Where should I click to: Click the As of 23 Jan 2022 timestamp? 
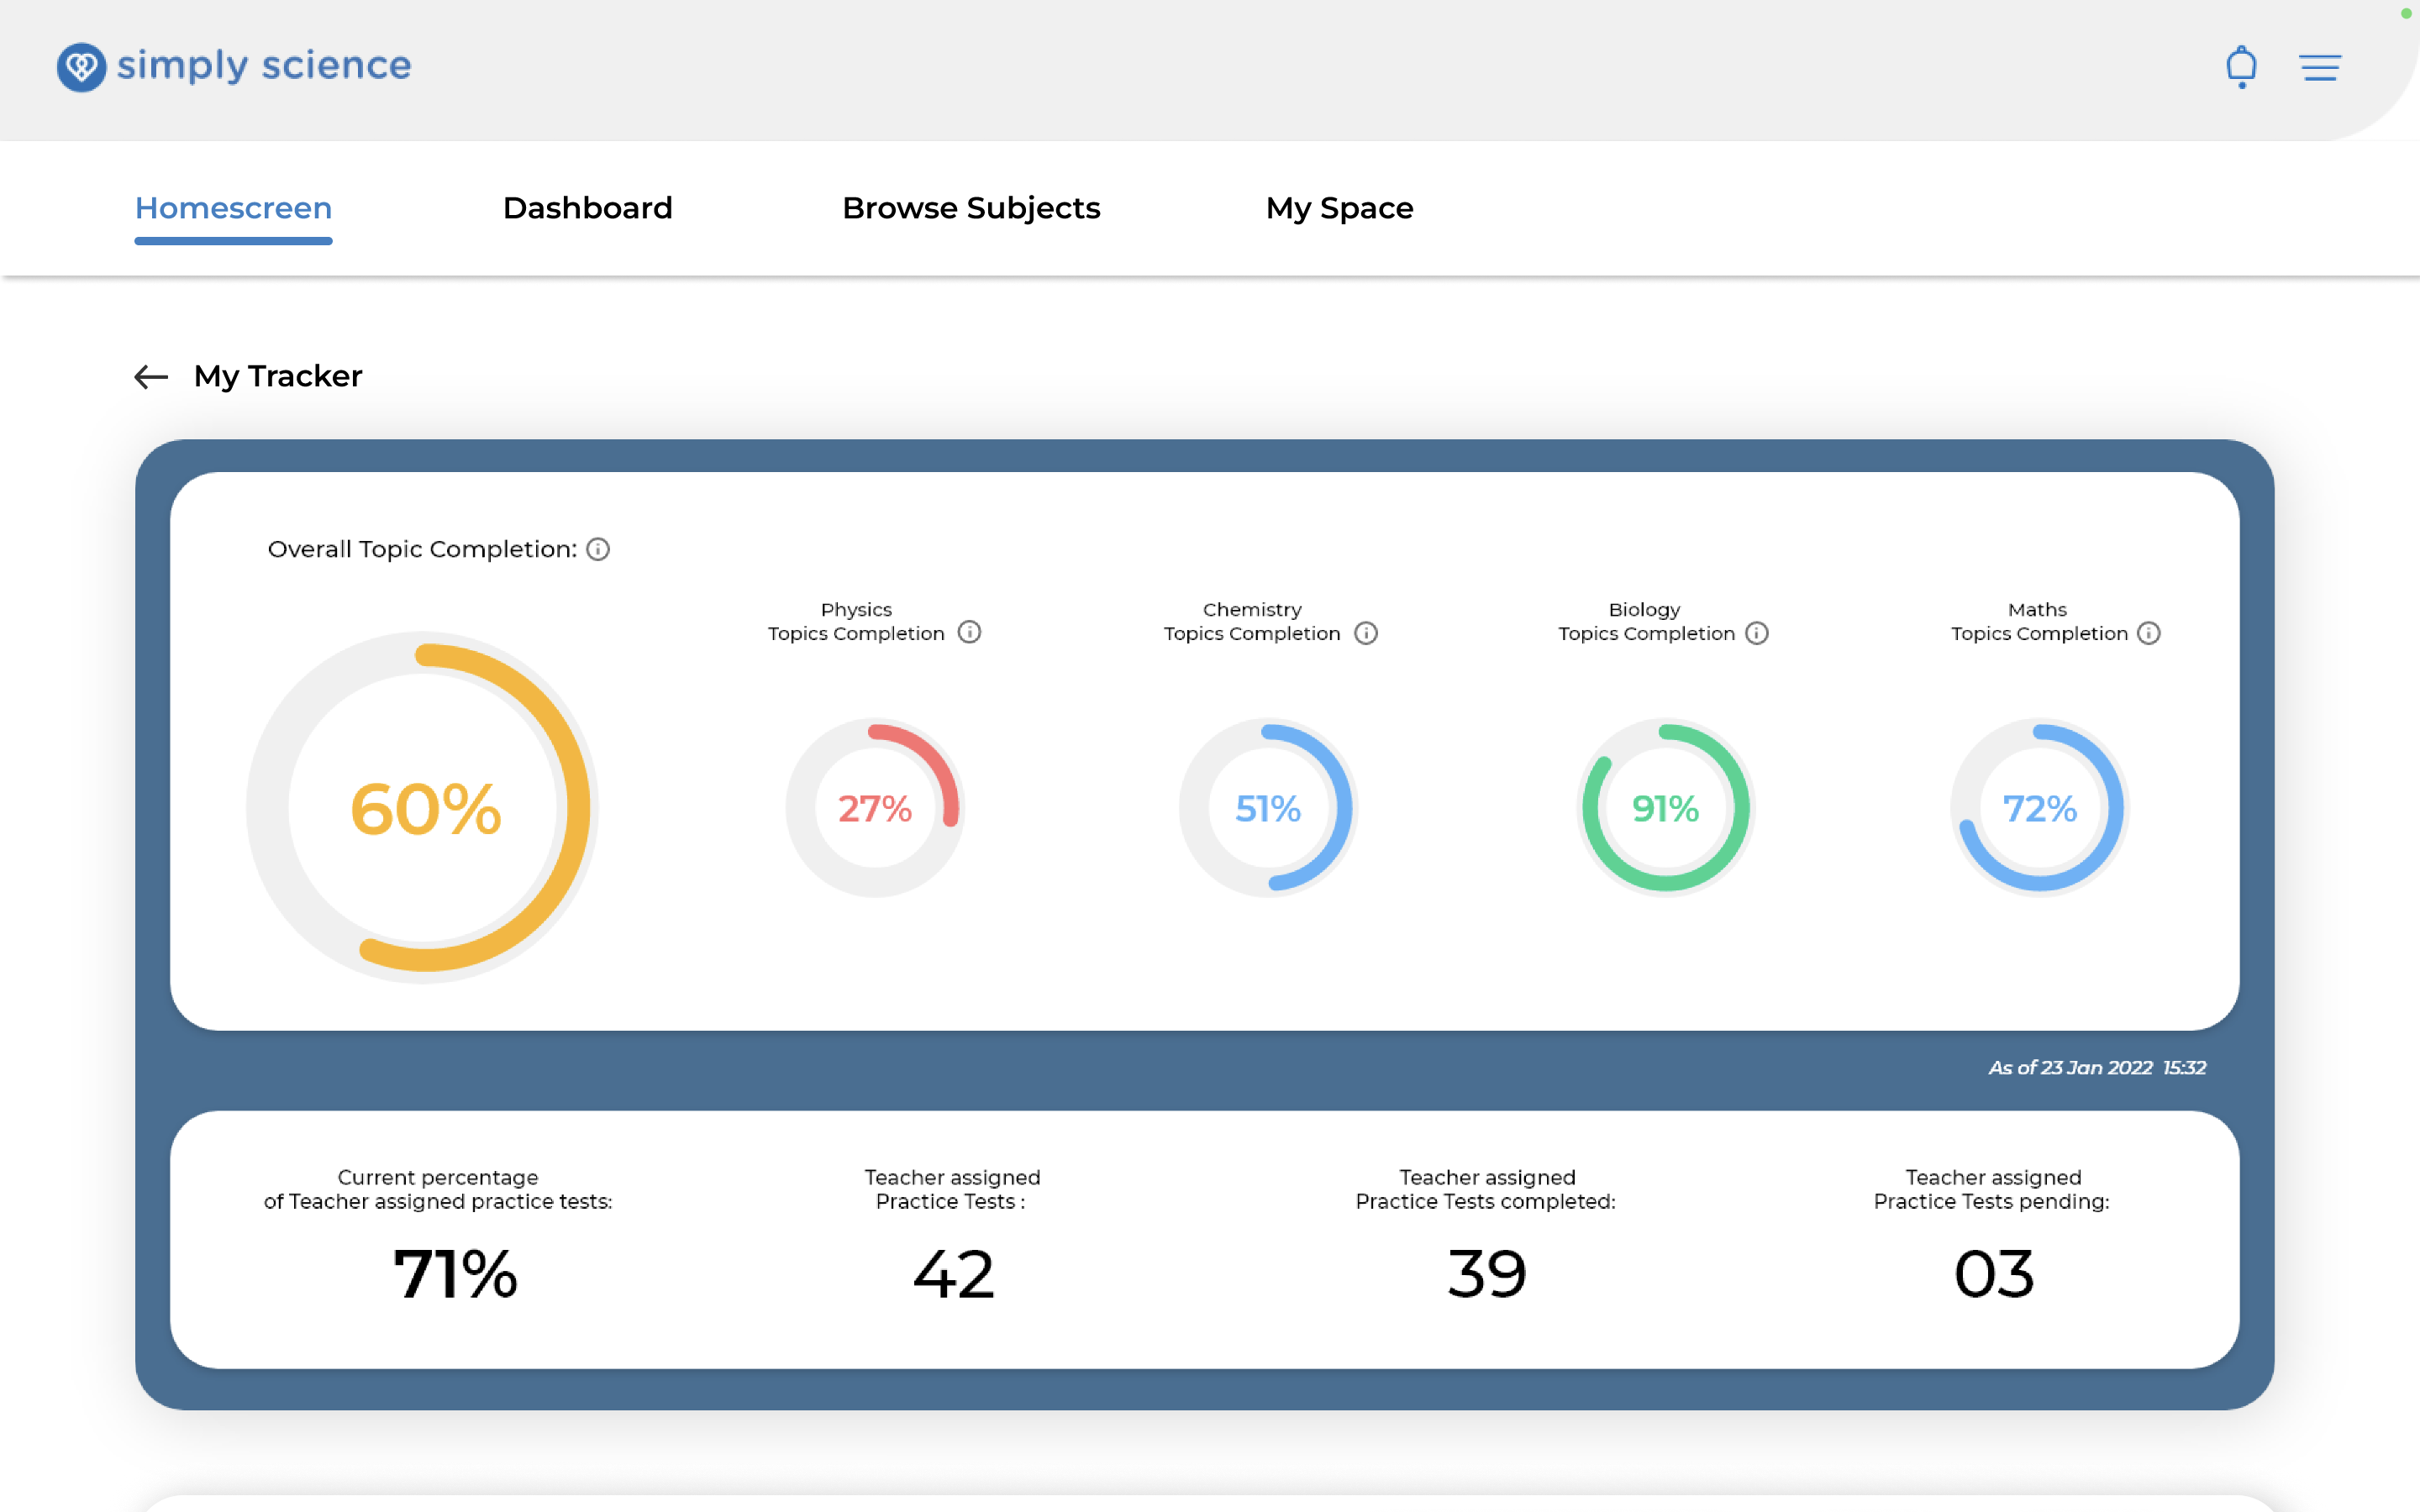point(2097,1067)
